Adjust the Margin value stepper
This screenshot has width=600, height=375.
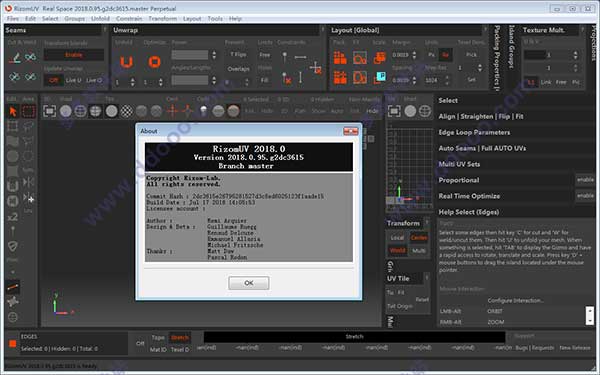tap(414, 55)
